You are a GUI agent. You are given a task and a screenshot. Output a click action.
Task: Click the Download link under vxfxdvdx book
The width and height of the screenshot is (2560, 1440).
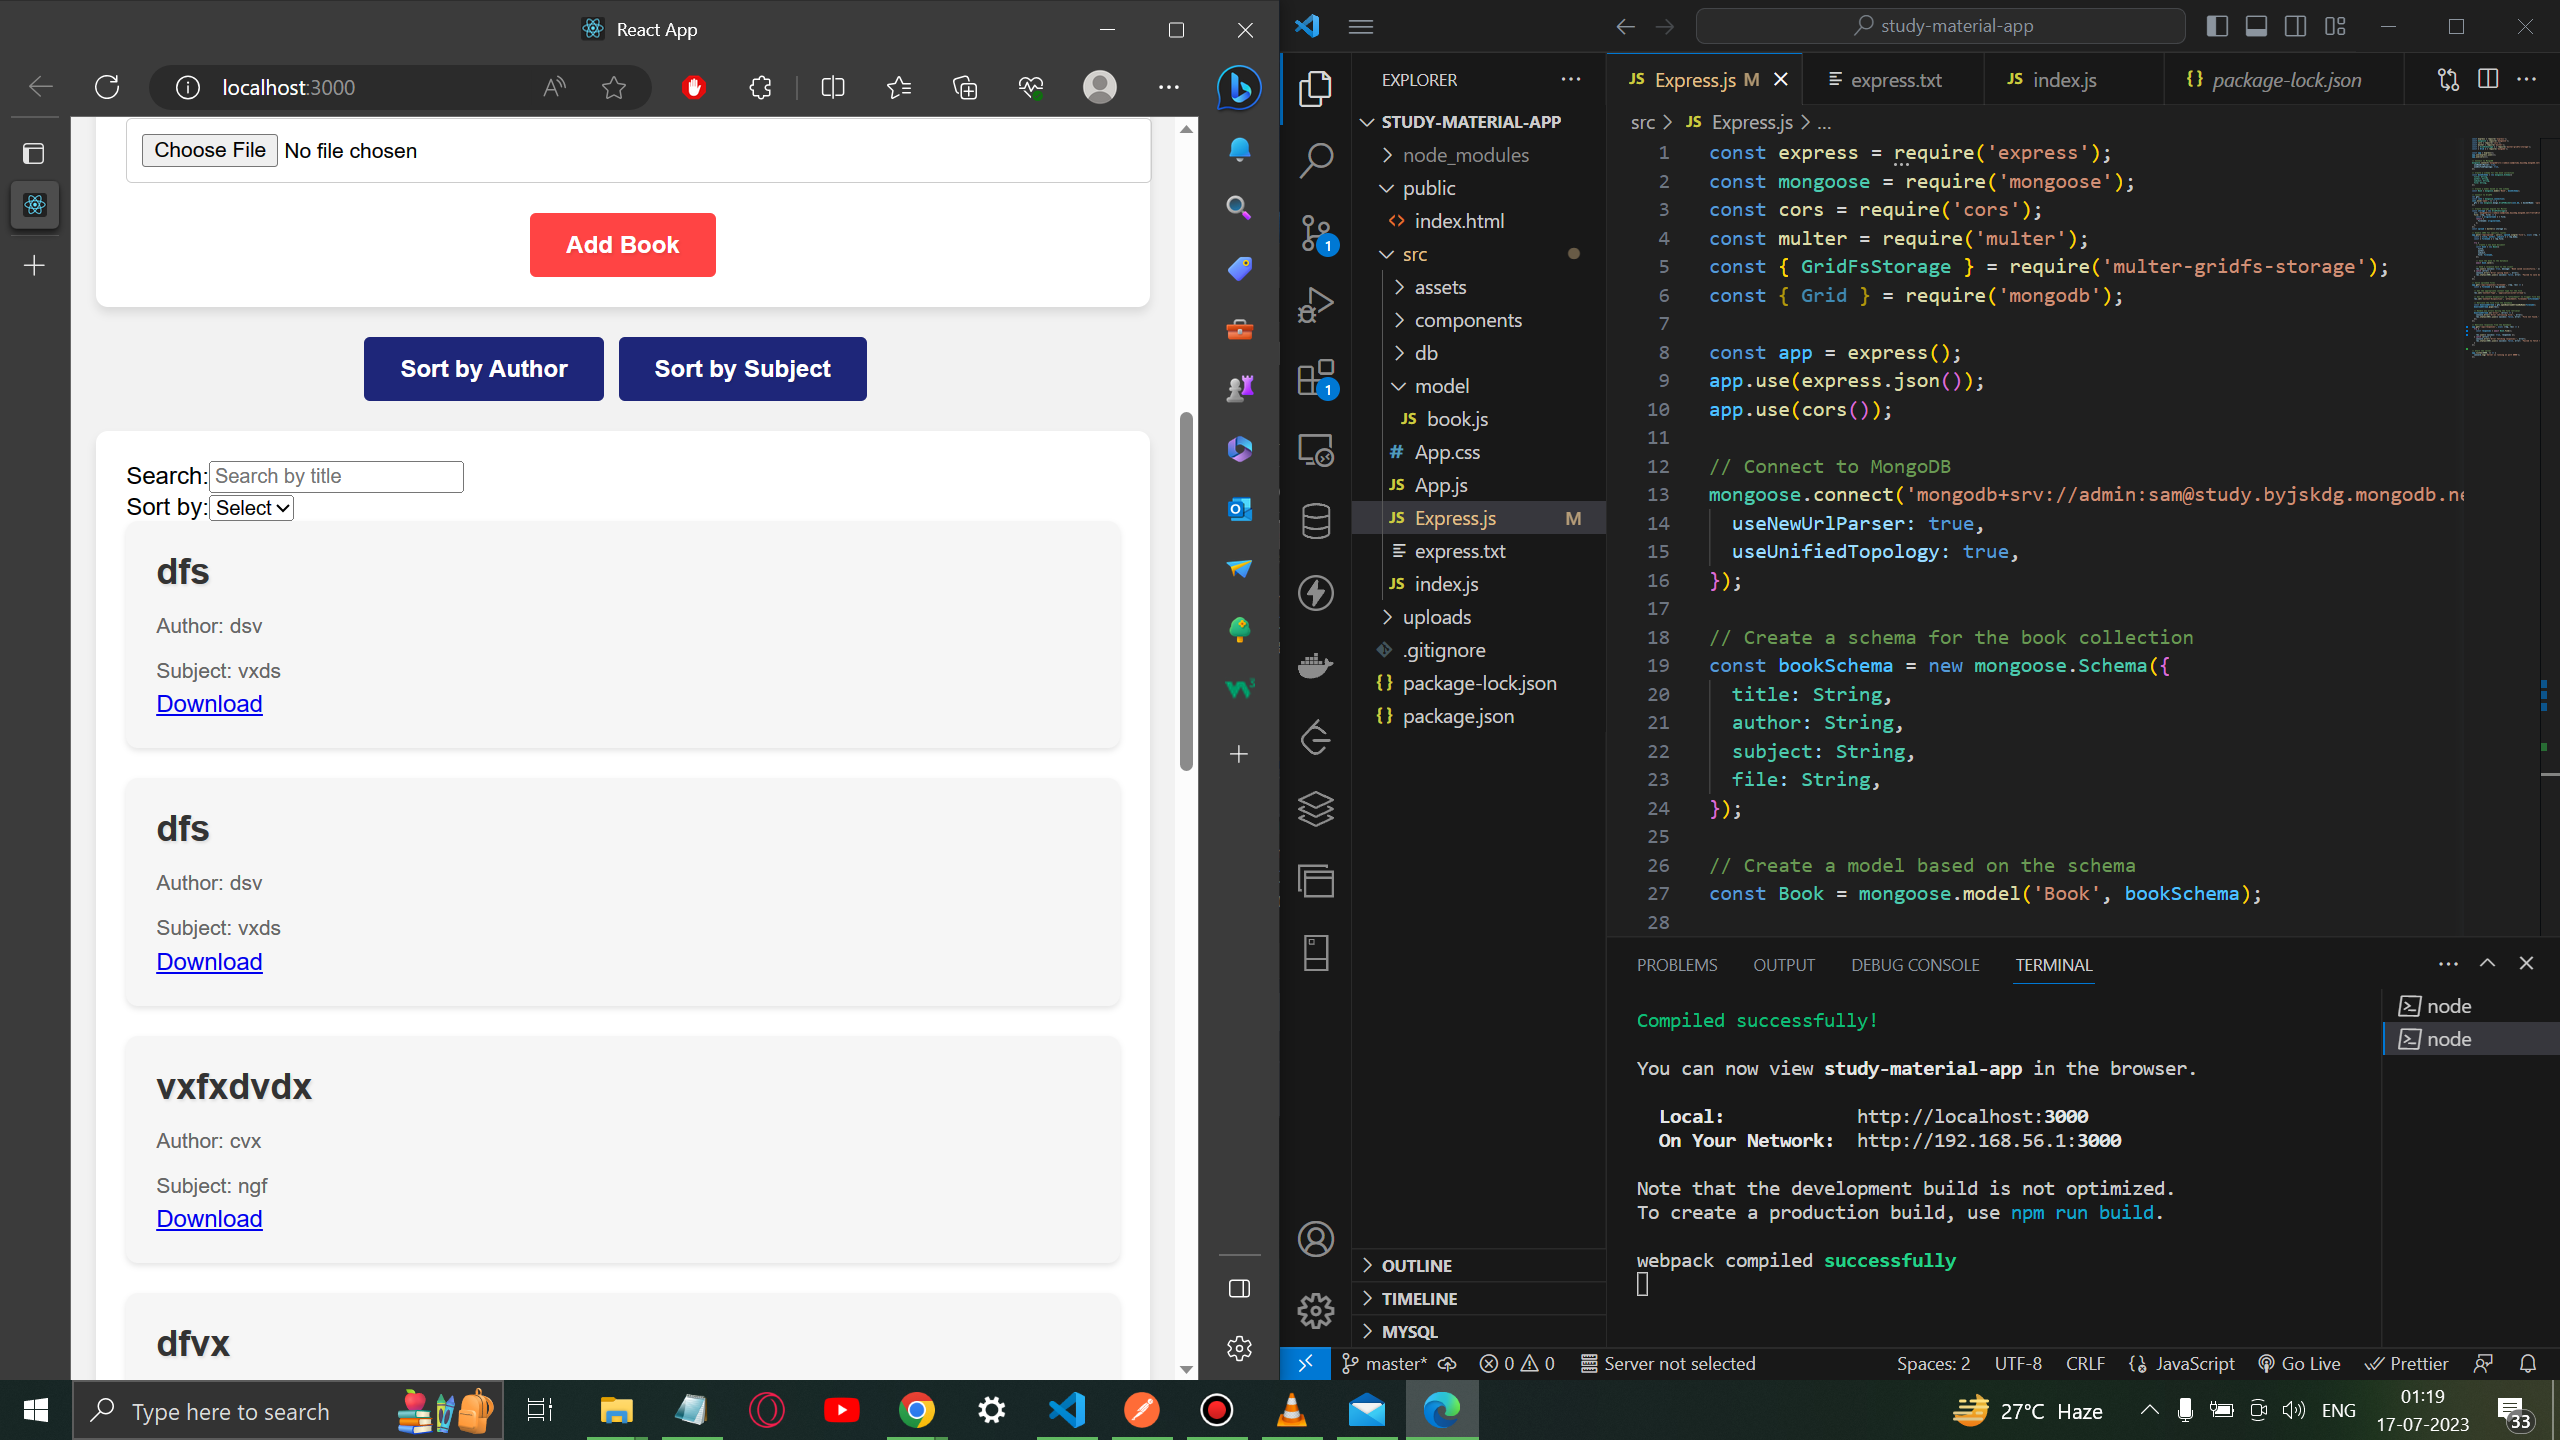[x=209, y=1218]
